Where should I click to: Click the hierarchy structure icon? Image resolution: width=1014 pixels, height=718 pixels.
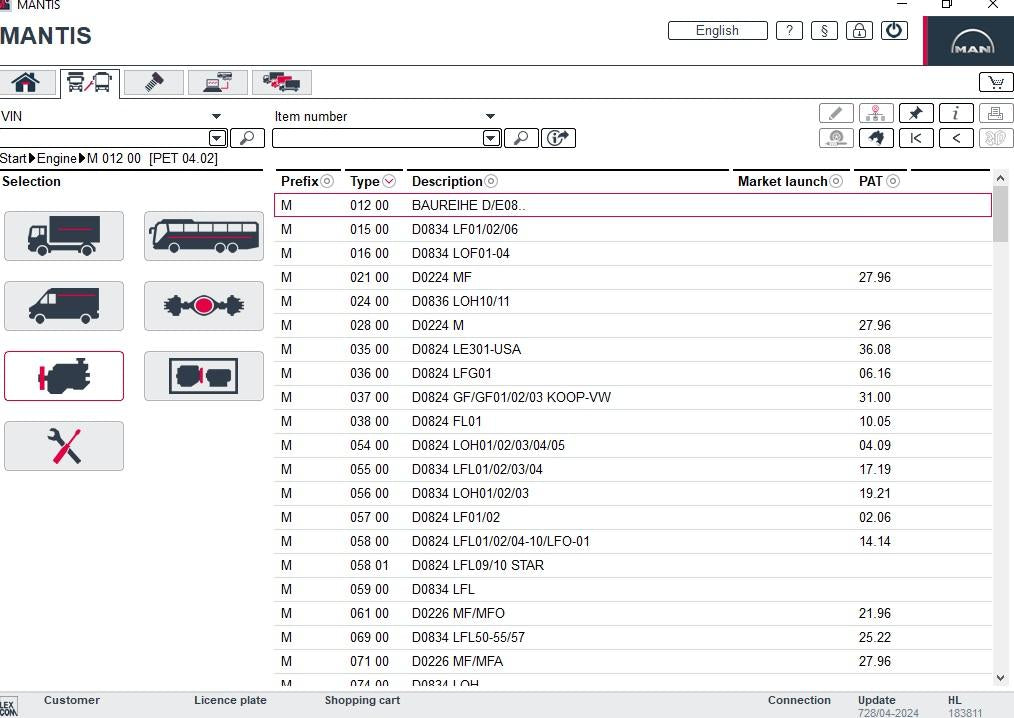pyautogui.click(x=876, y=113)
